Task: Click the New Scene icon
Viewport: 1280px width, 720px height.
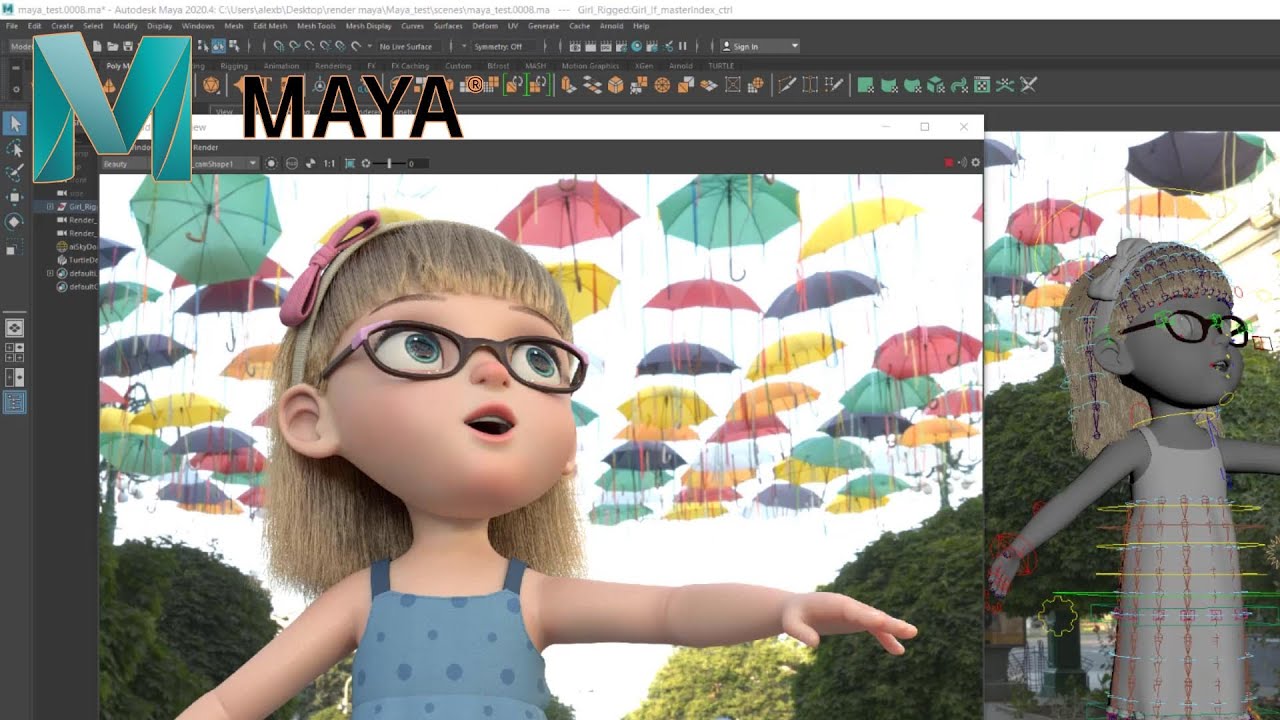Action: [x=96, y=46]
